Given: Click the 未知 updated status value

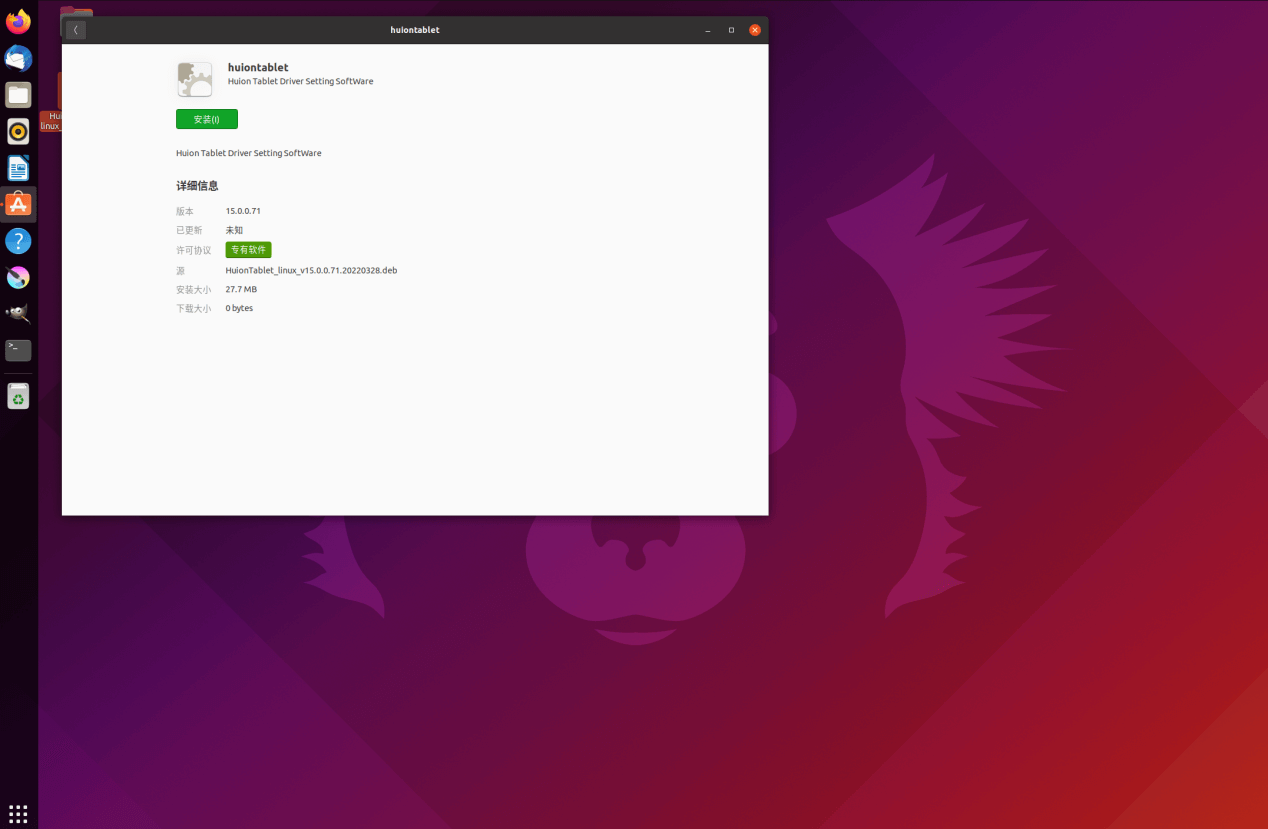Looking at the screenshot, I should point(234,230).
